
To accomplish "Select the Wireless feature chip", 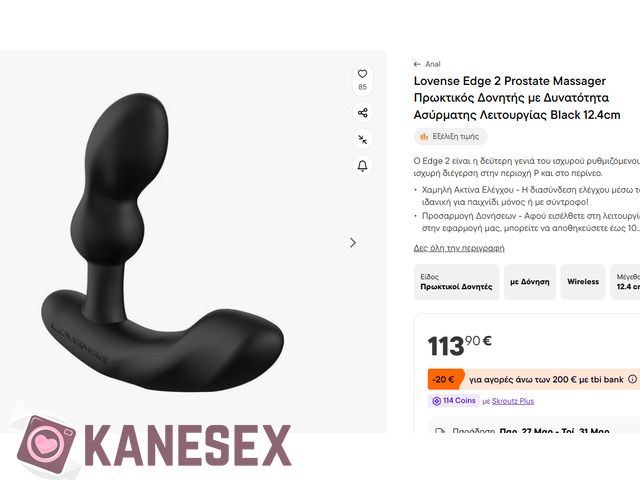I will tap(583, 282).
